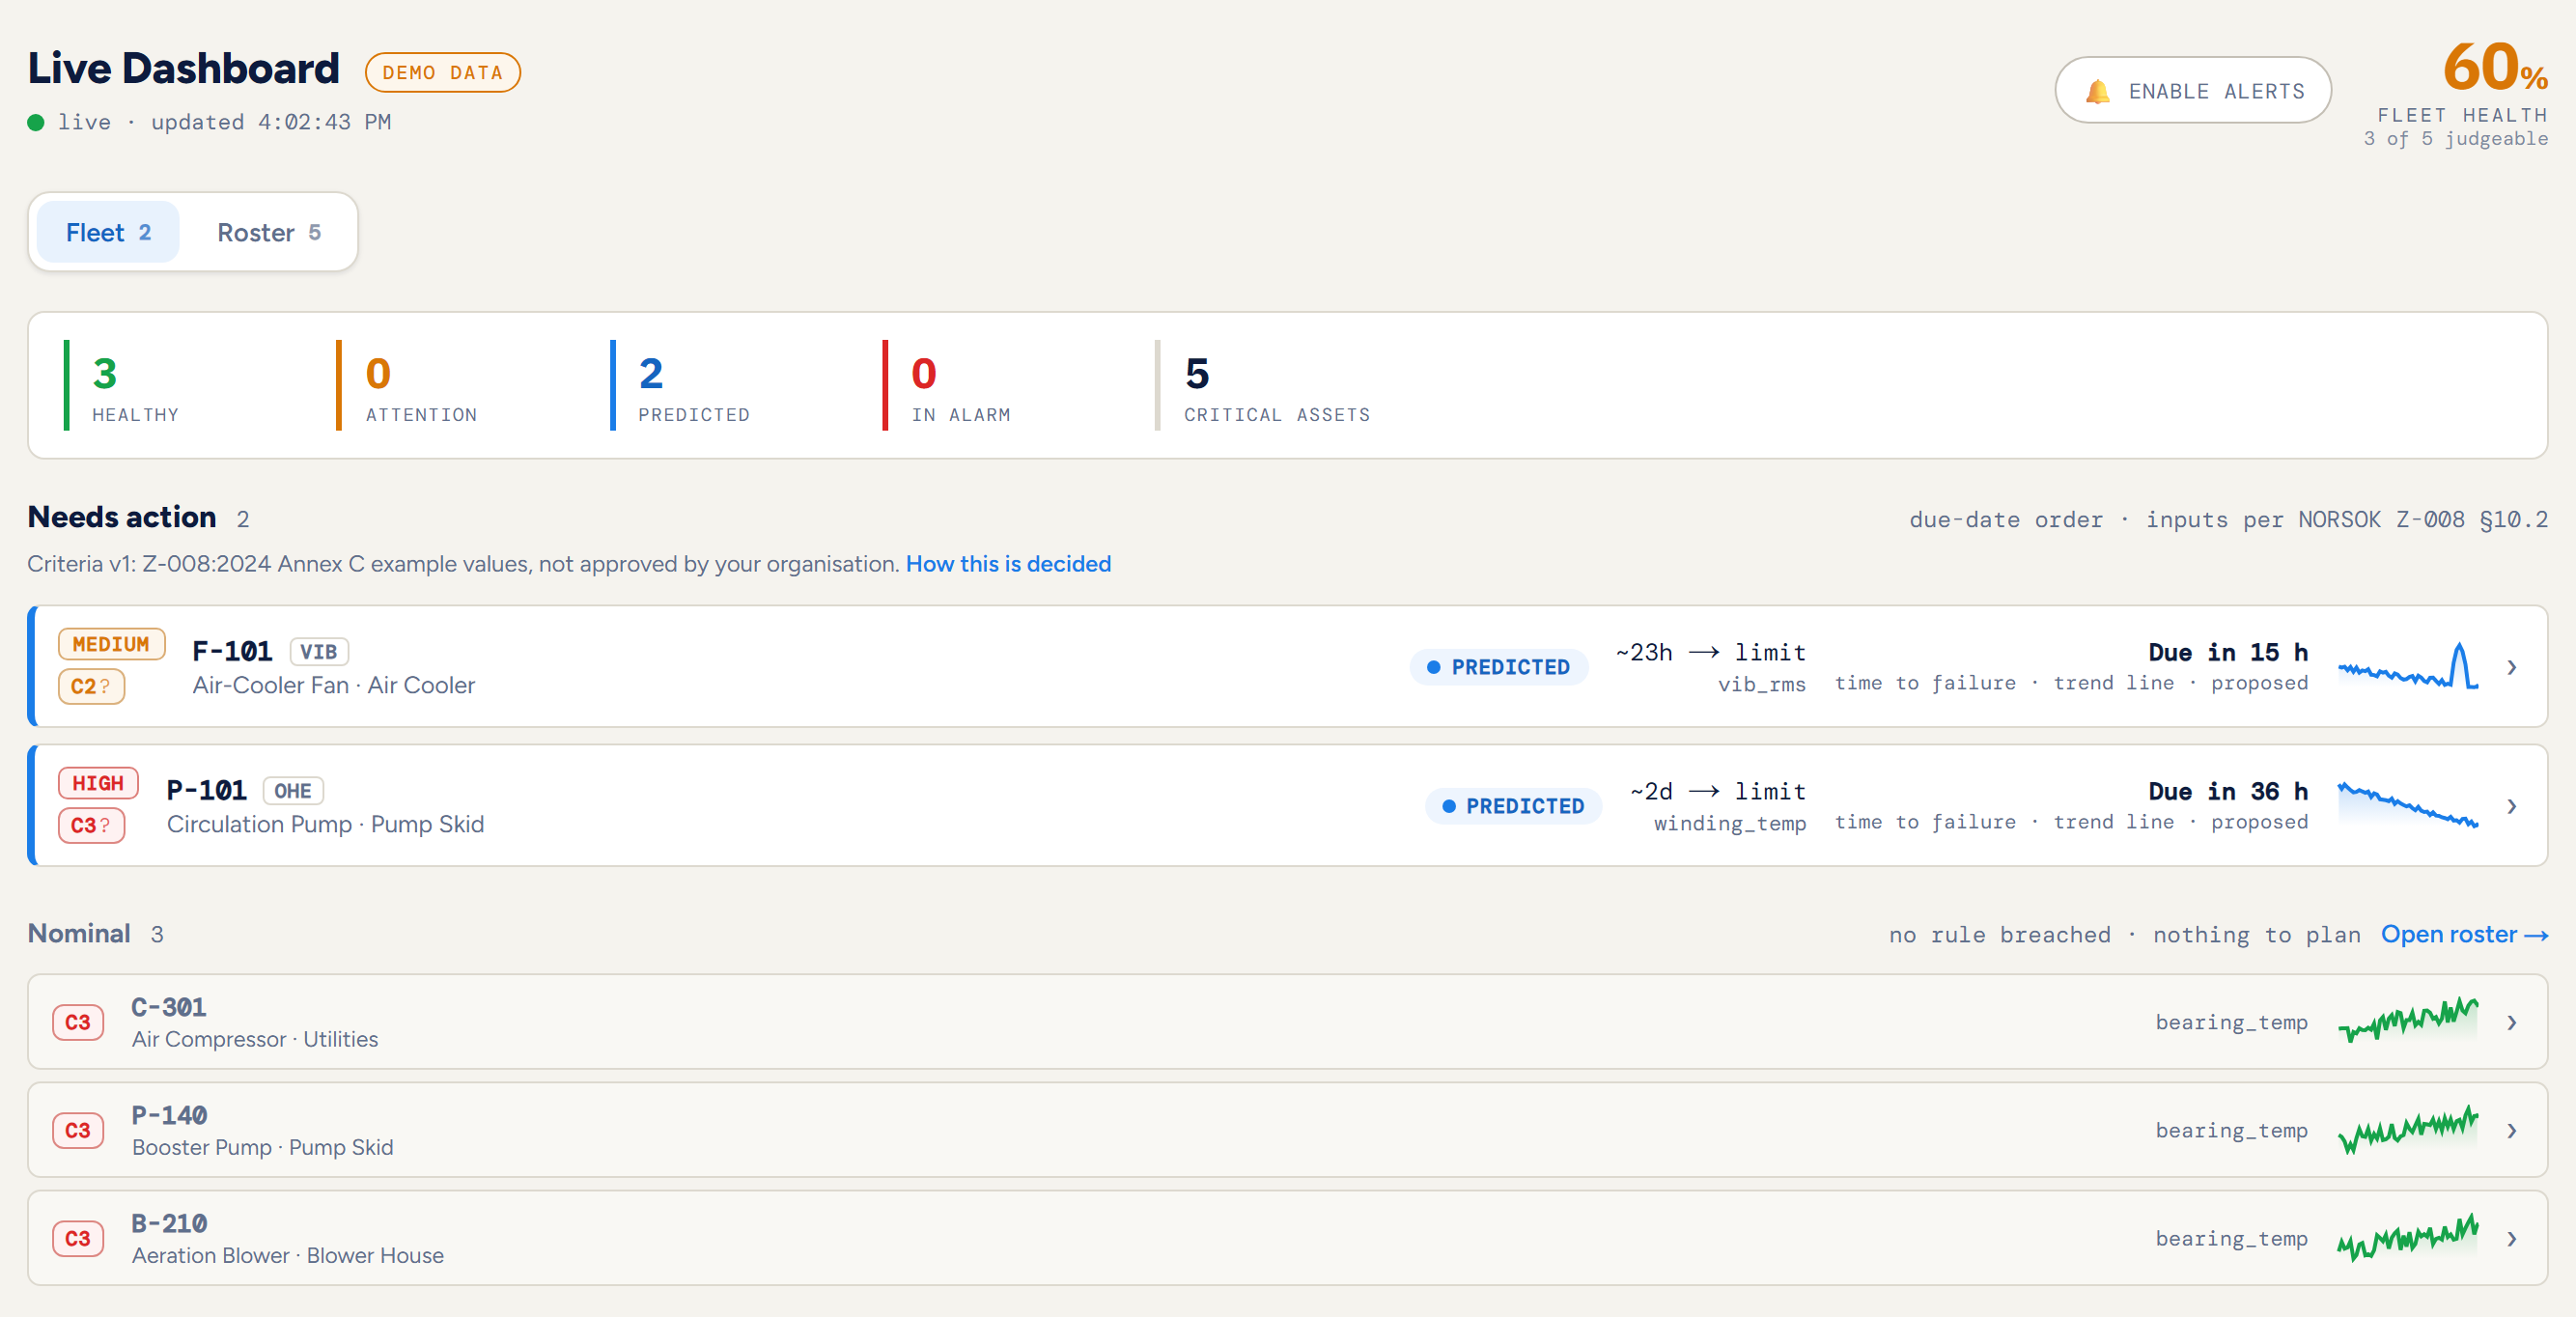Click the C3 badge on B-210 row

pyautogui.click(x=78, y=1238)
